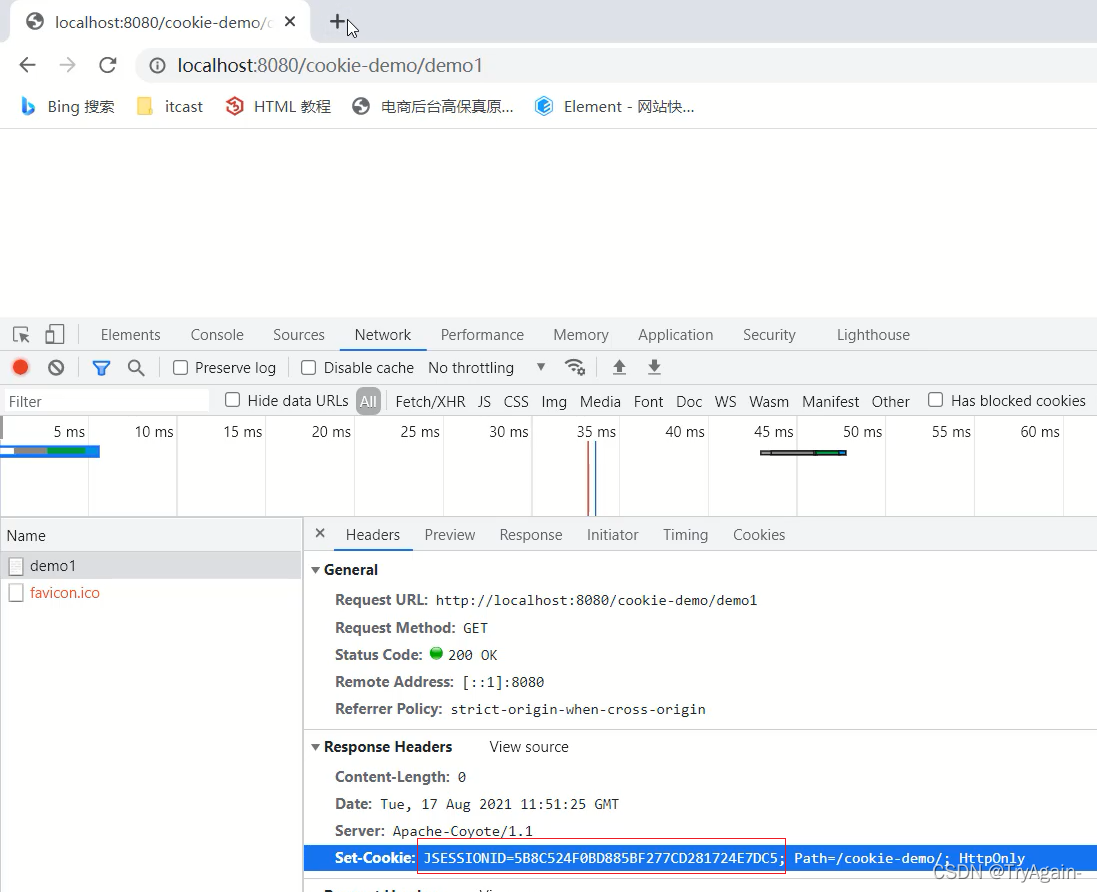Switch to the Application panel
The width and height of the screenshot is (1097, 892).
[x=675, y=335]
